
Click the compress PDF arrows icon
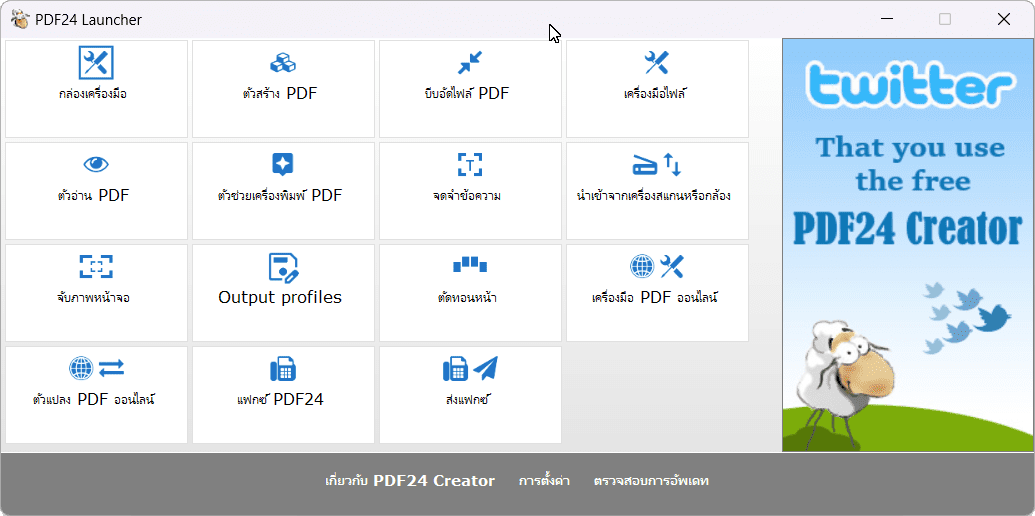point(470,63)
